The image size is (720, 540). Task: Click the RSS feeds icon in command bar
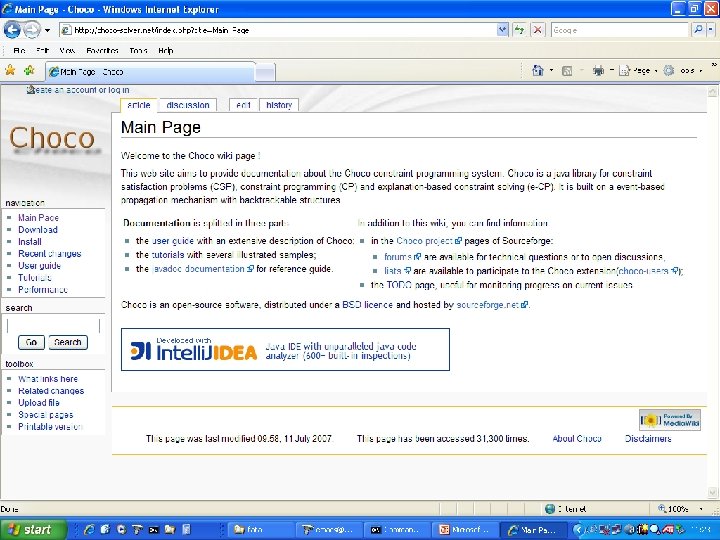(567, 71)
